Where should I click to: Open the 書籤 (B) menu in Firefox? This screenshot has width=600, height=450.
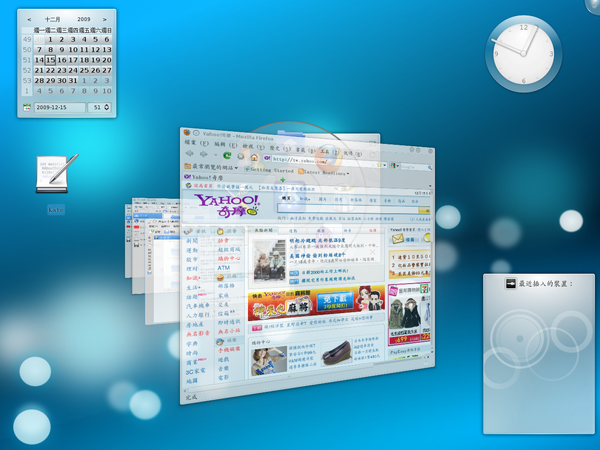(306, 150)
